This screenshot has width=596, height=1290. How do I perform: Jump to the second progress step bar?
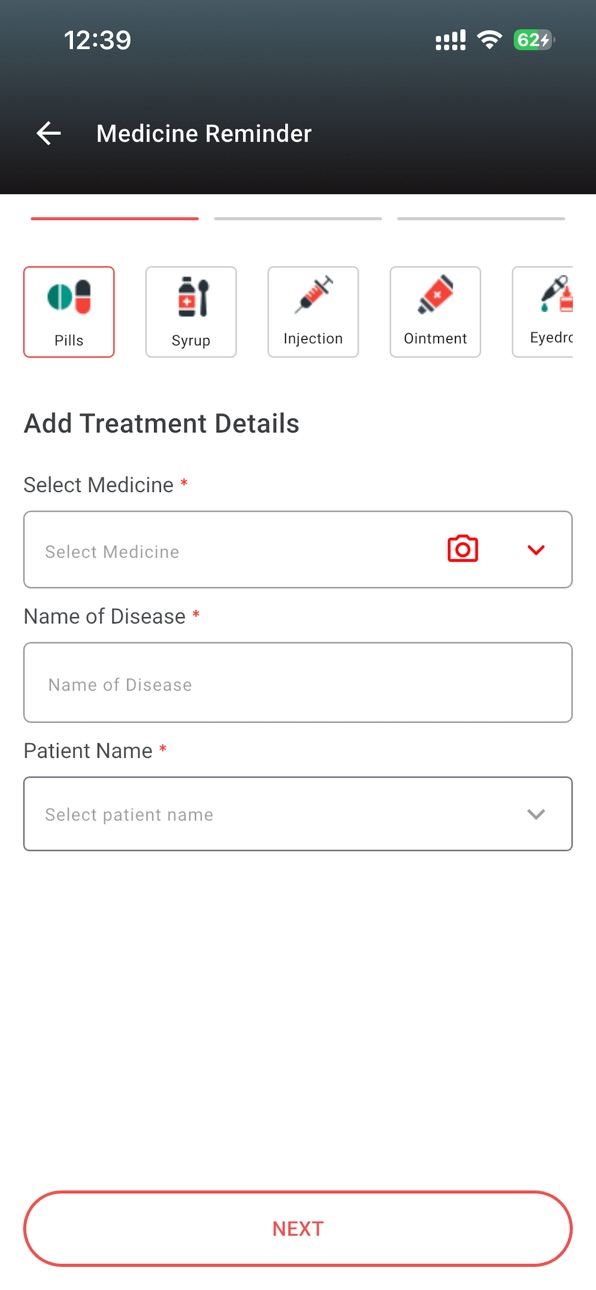point(298,218)
